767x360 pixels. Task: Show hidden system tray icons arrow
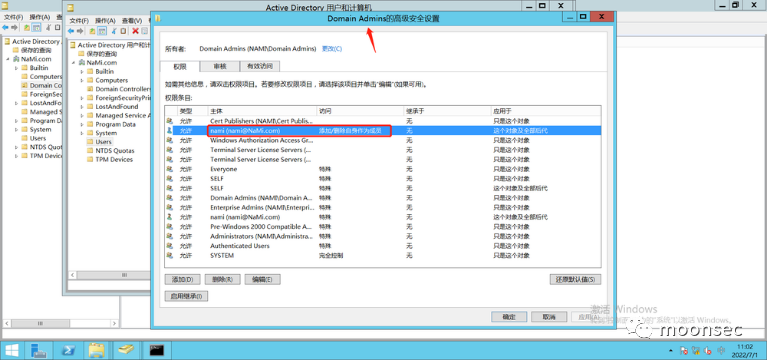point(671,351)
